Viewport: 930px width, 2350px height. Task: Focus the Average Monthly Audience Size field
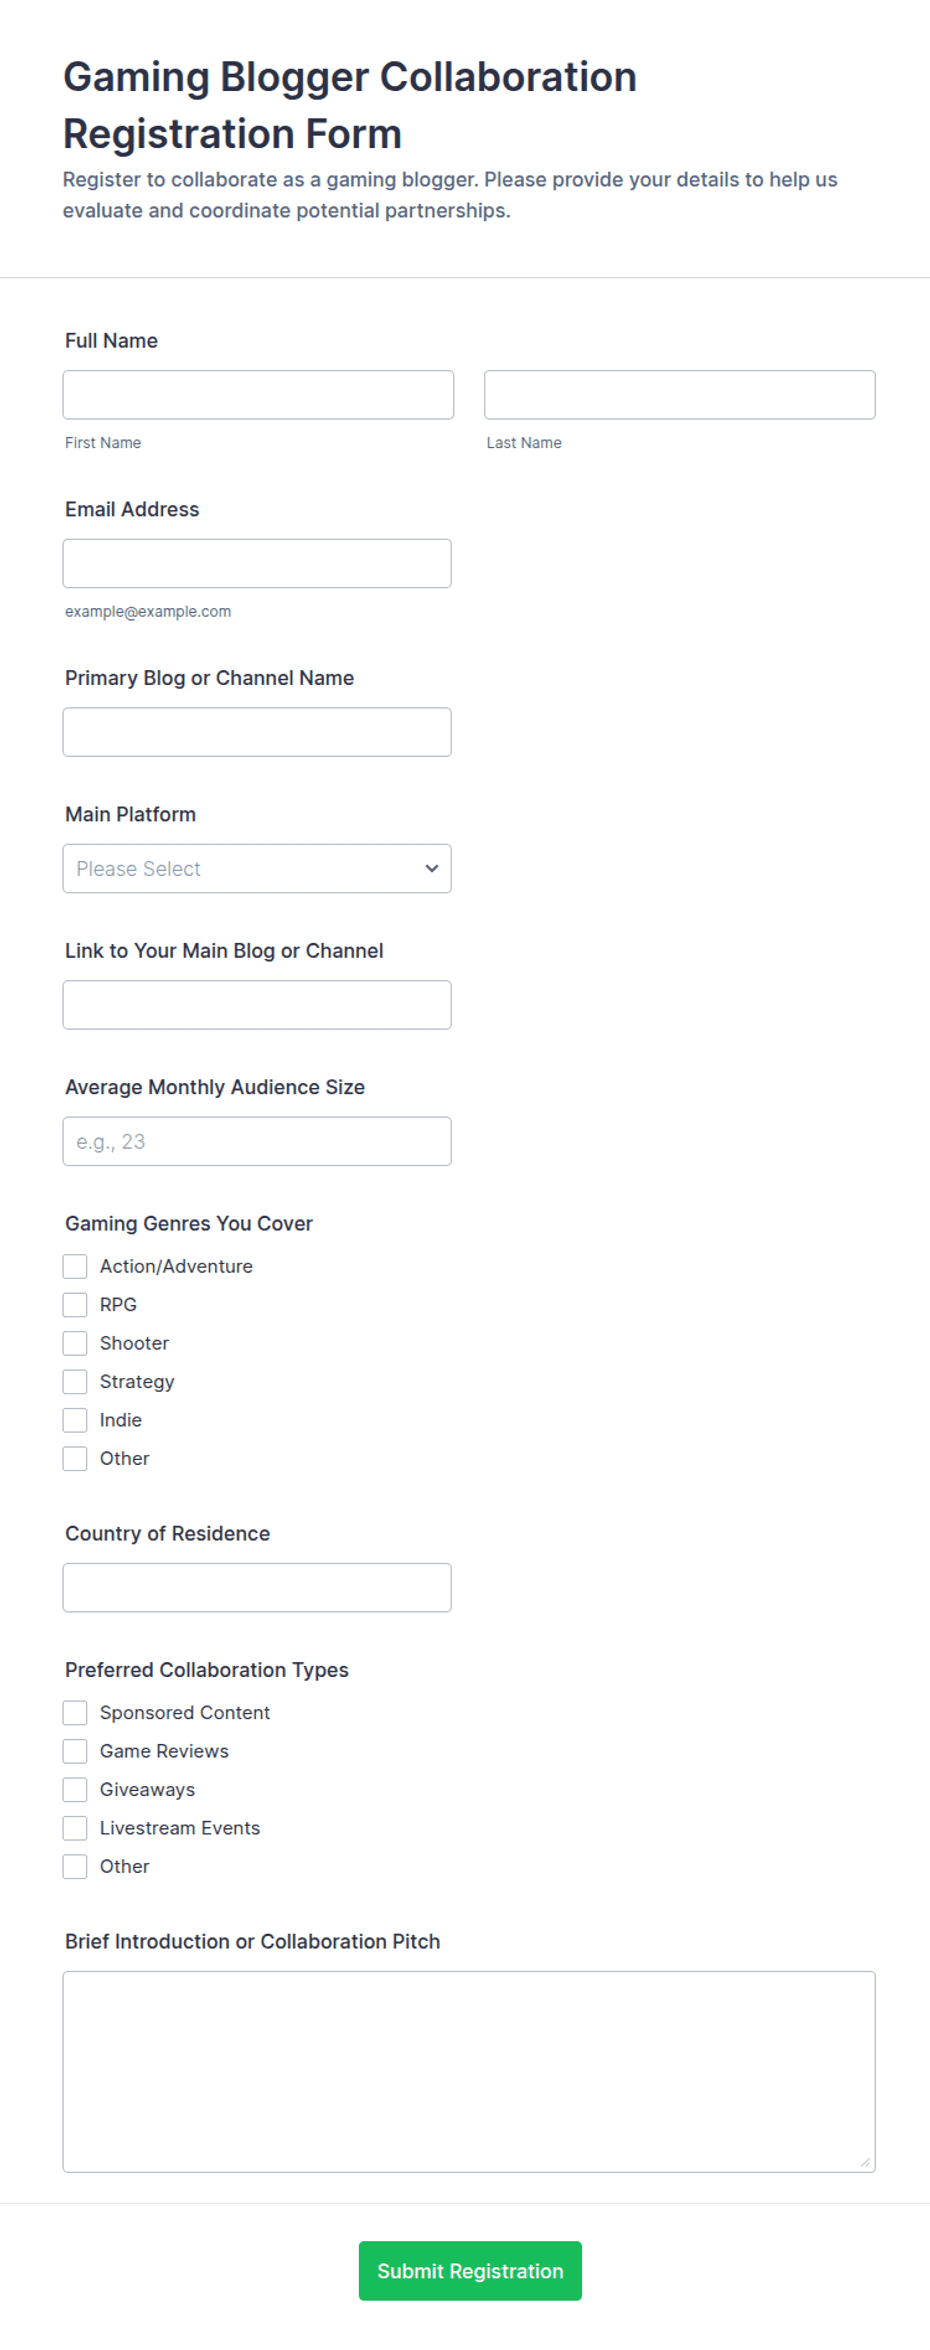tap(257, 1141)
